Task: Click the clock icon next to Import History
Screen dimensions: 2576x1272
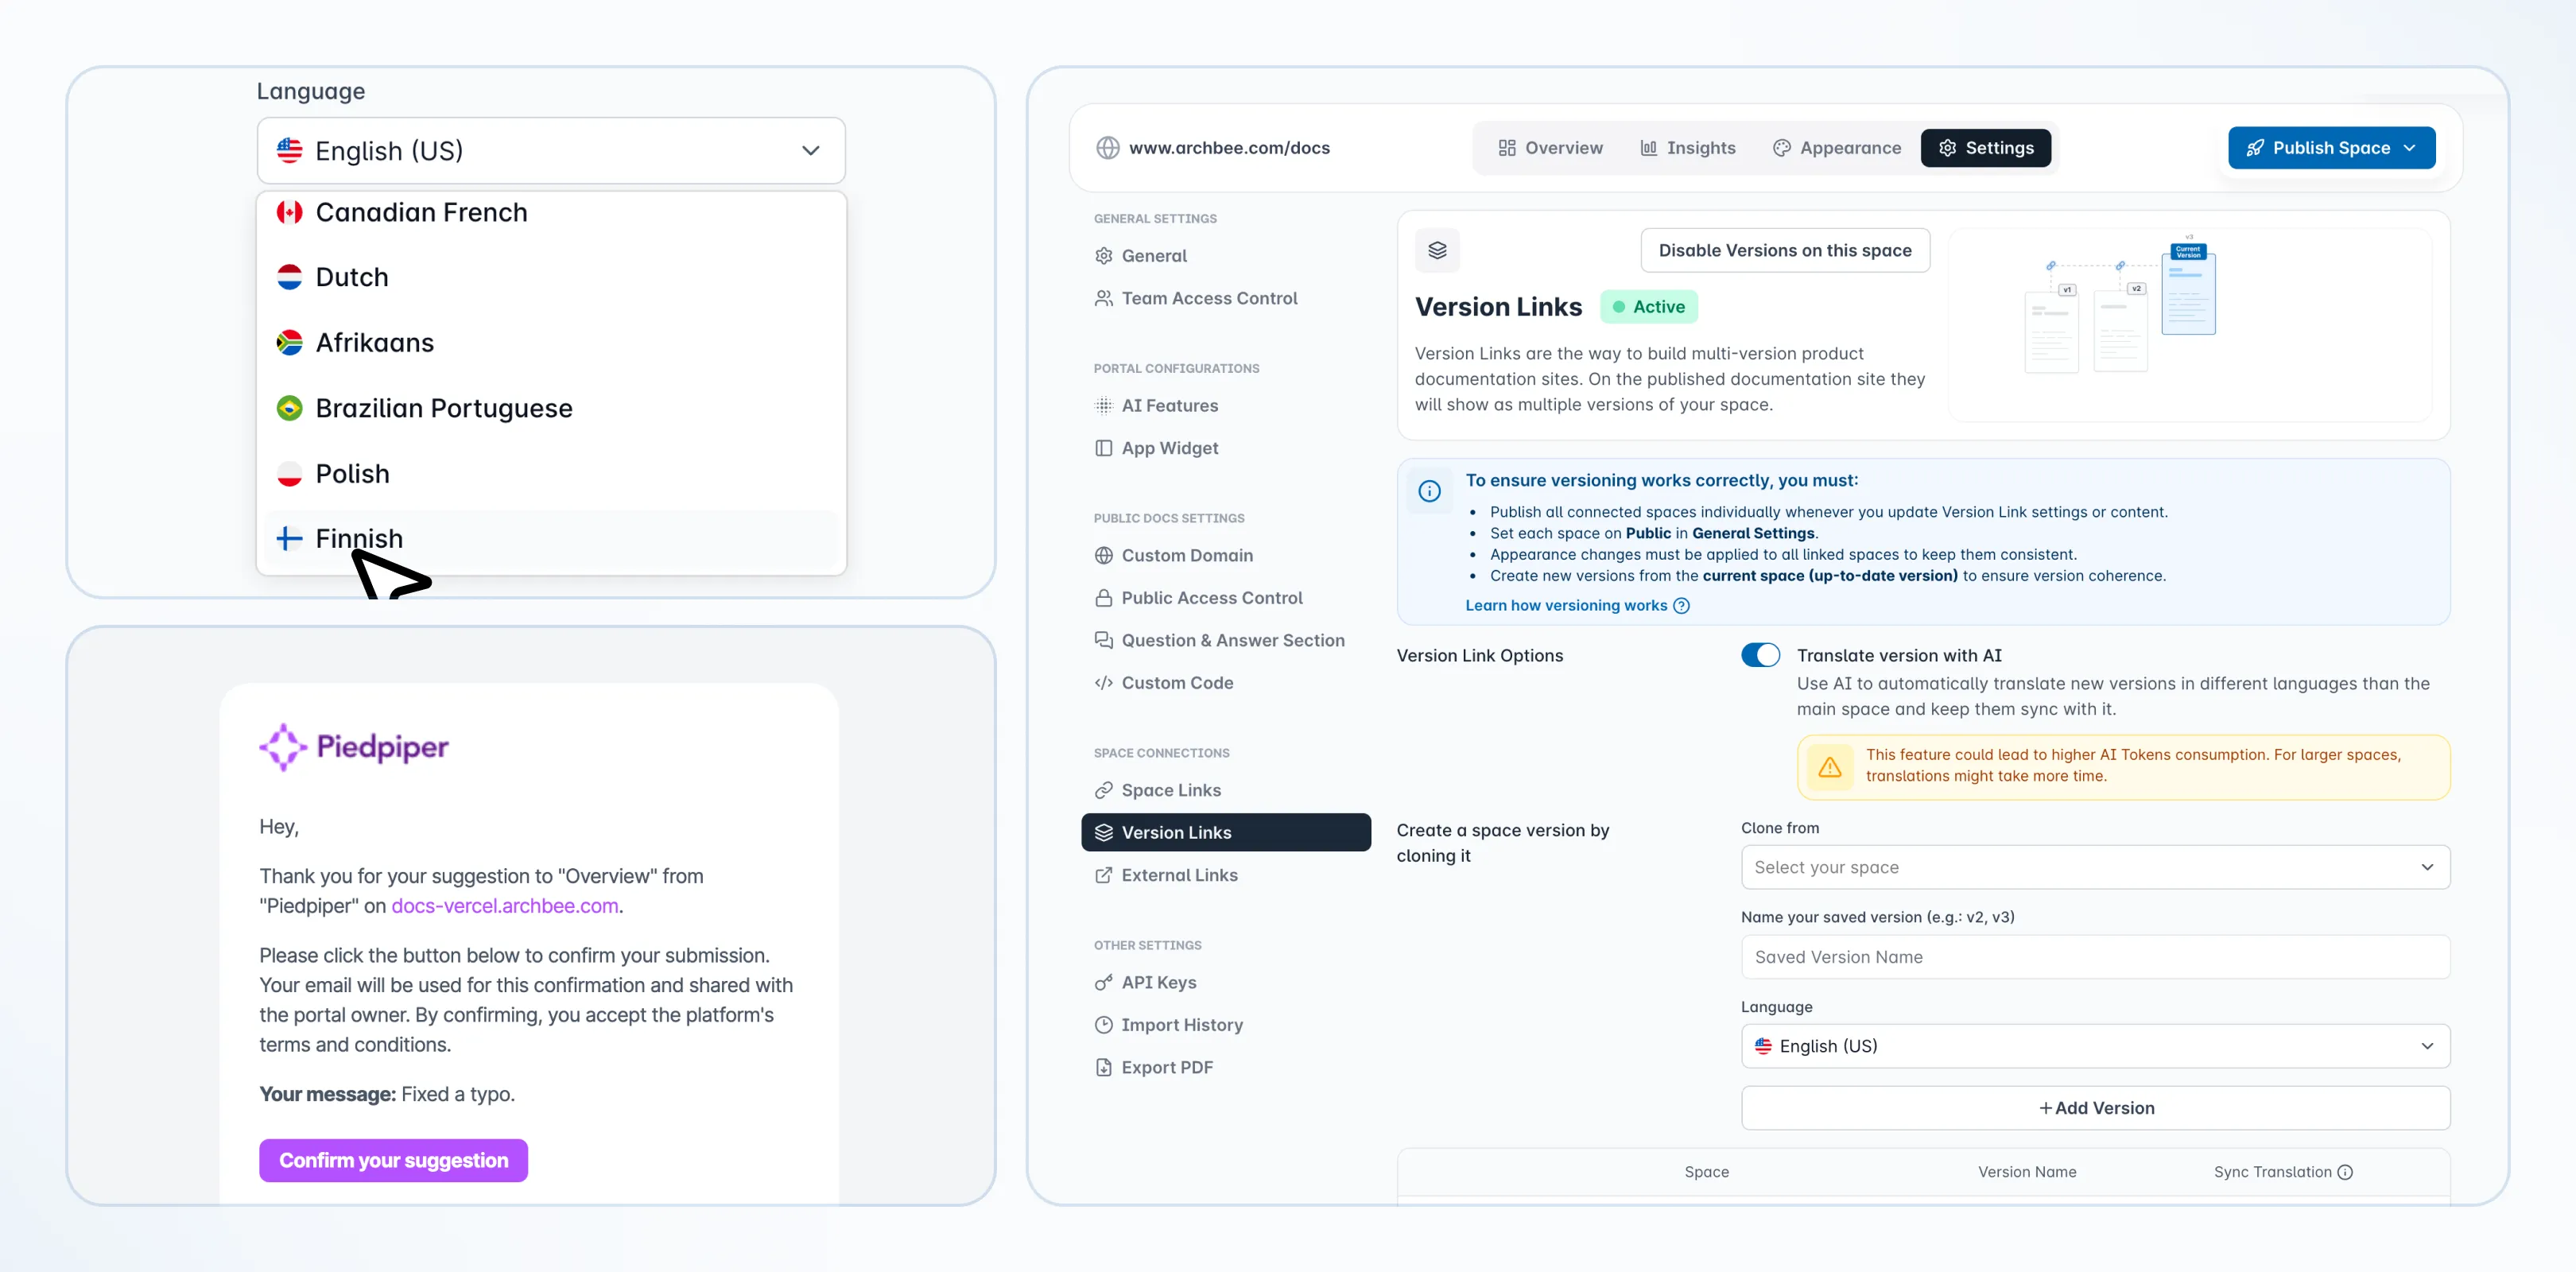Action: pyautogui.click(x=1103, y=1025)
